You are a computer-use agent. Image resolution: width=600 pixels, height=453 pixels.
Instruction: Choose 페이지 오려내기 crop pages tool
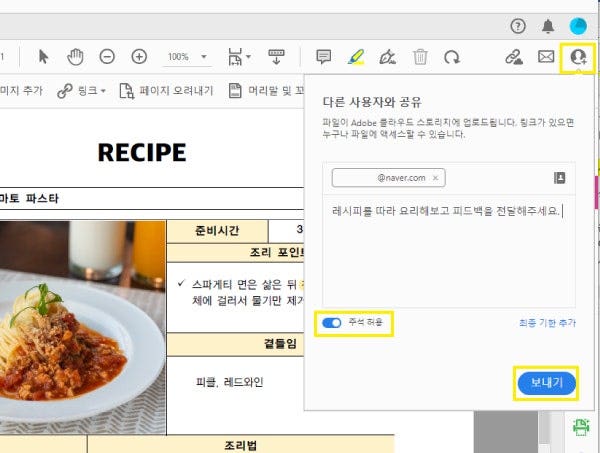[x=166, y=91]
